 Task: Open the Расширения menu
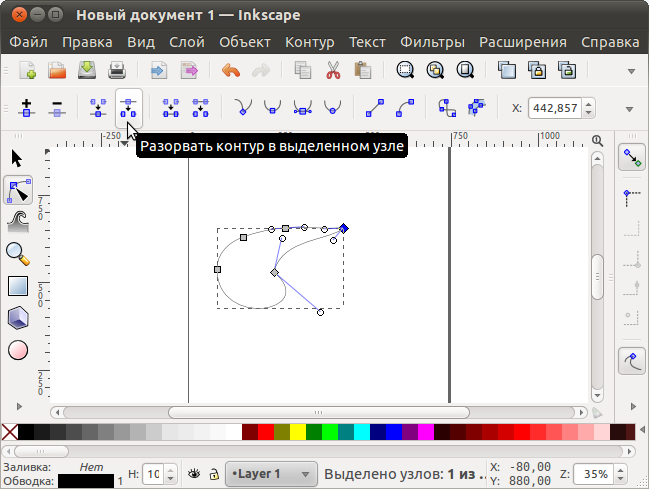(x=523, y=42)
